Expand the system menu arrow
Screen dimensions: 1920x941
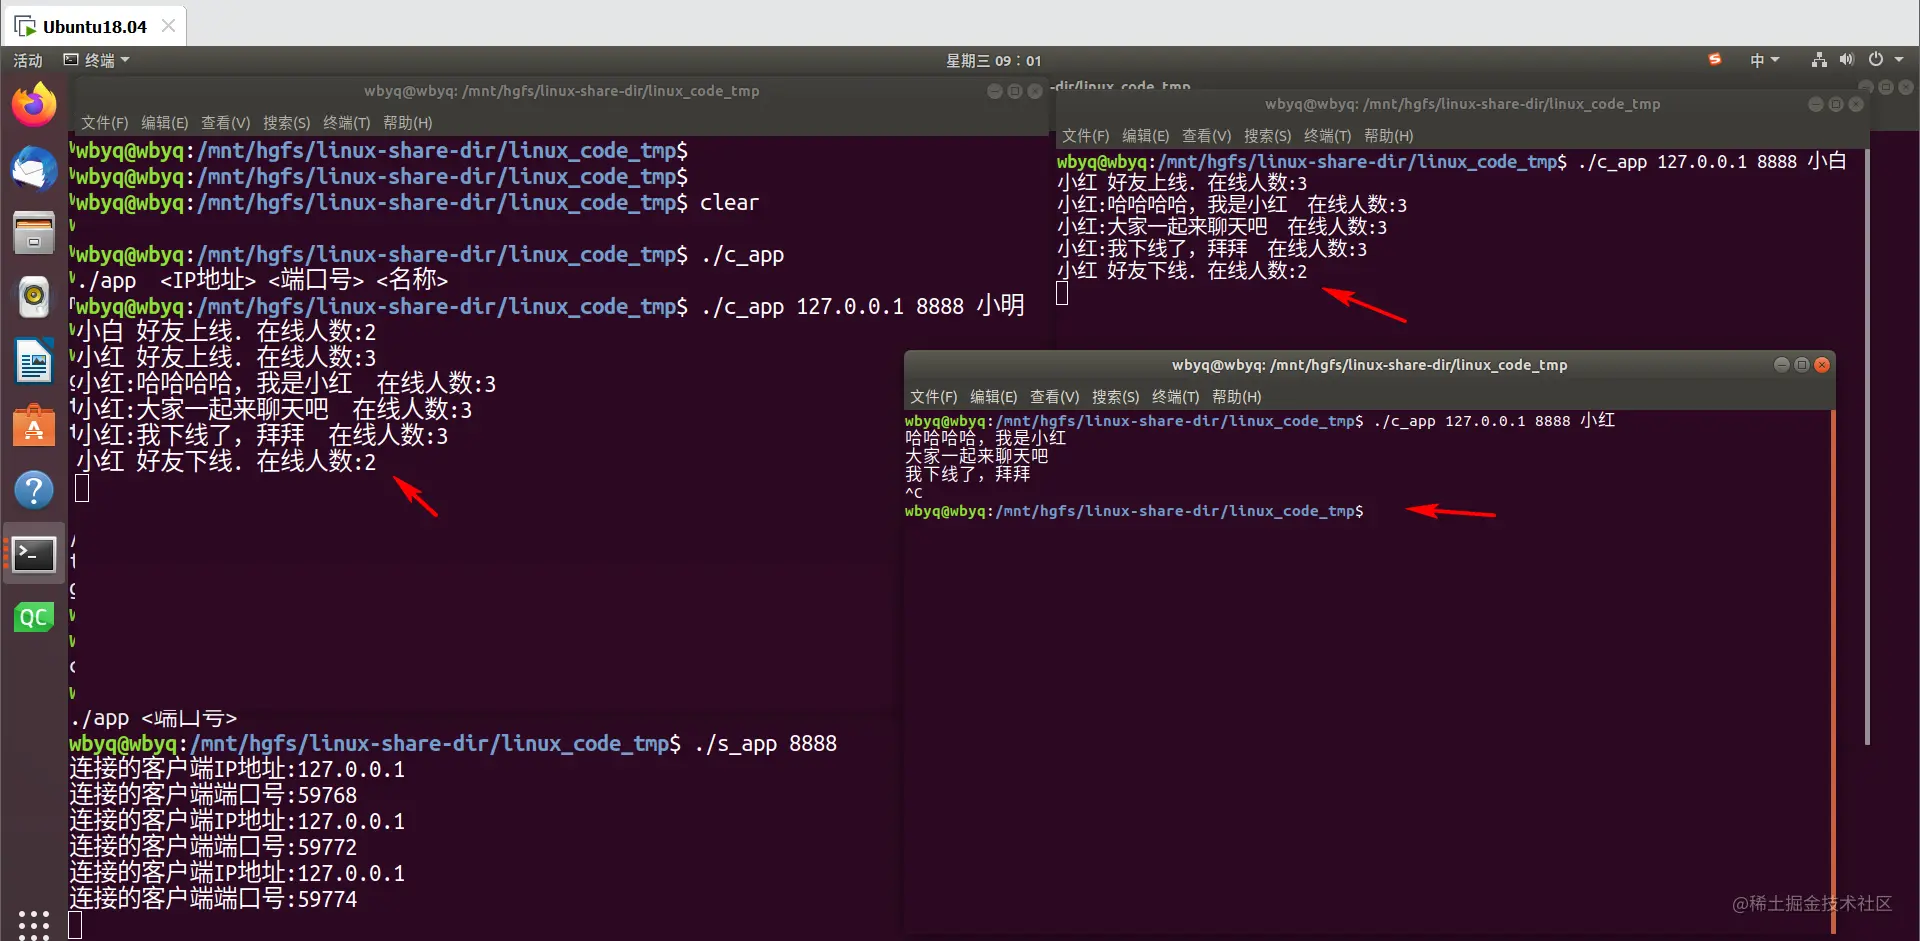click(x=1899, y=60)
